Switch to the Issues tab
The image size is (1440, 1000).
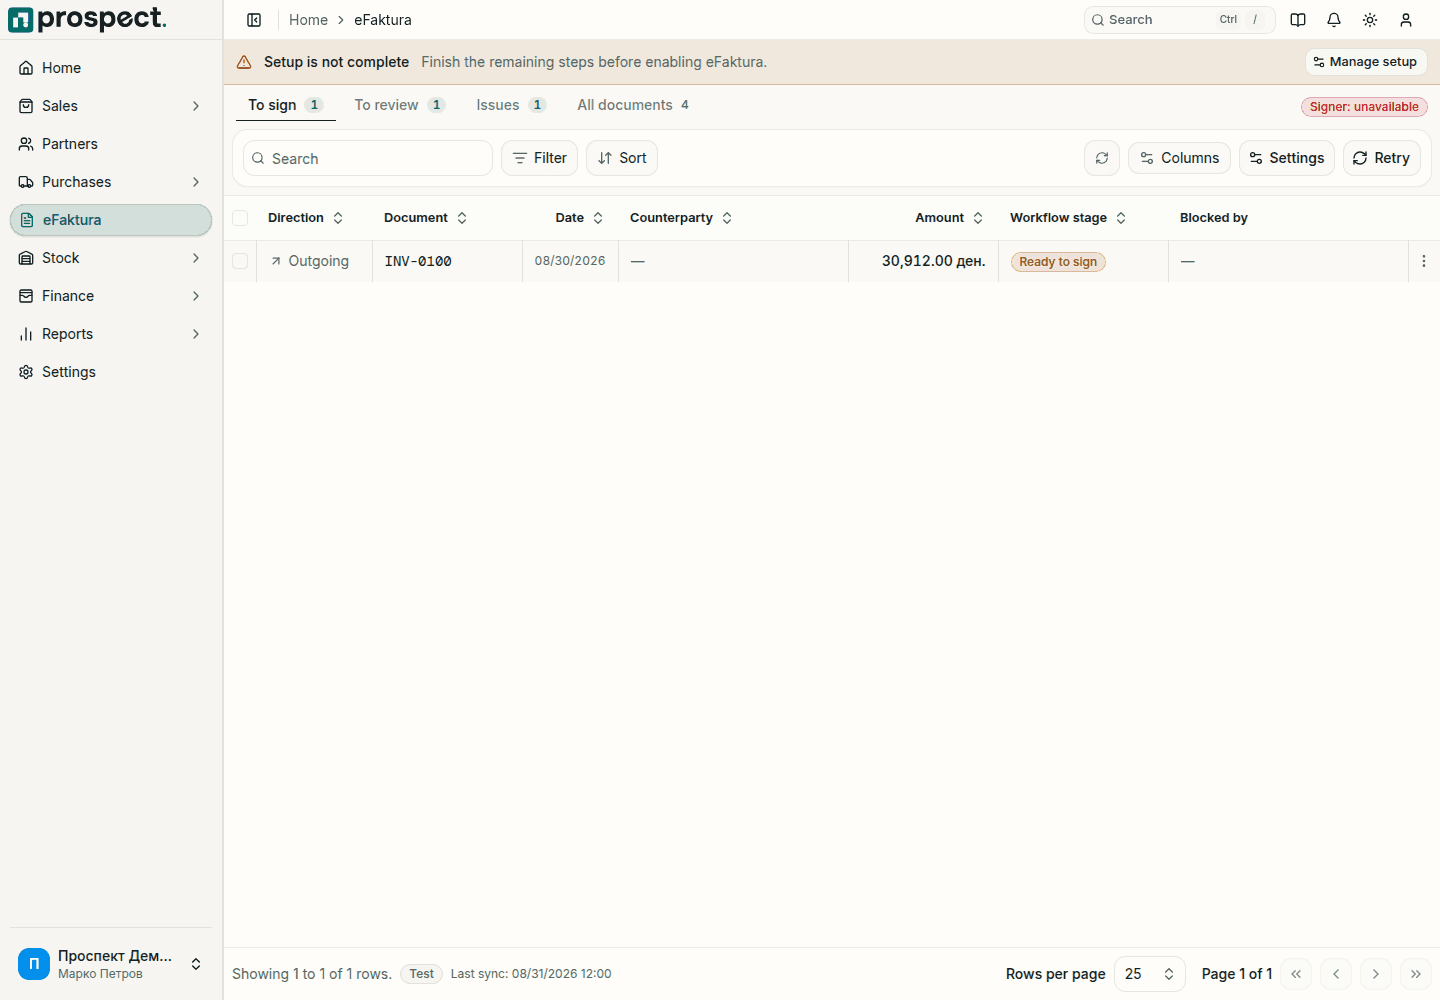pyautogui.click(x=511, y=105)
